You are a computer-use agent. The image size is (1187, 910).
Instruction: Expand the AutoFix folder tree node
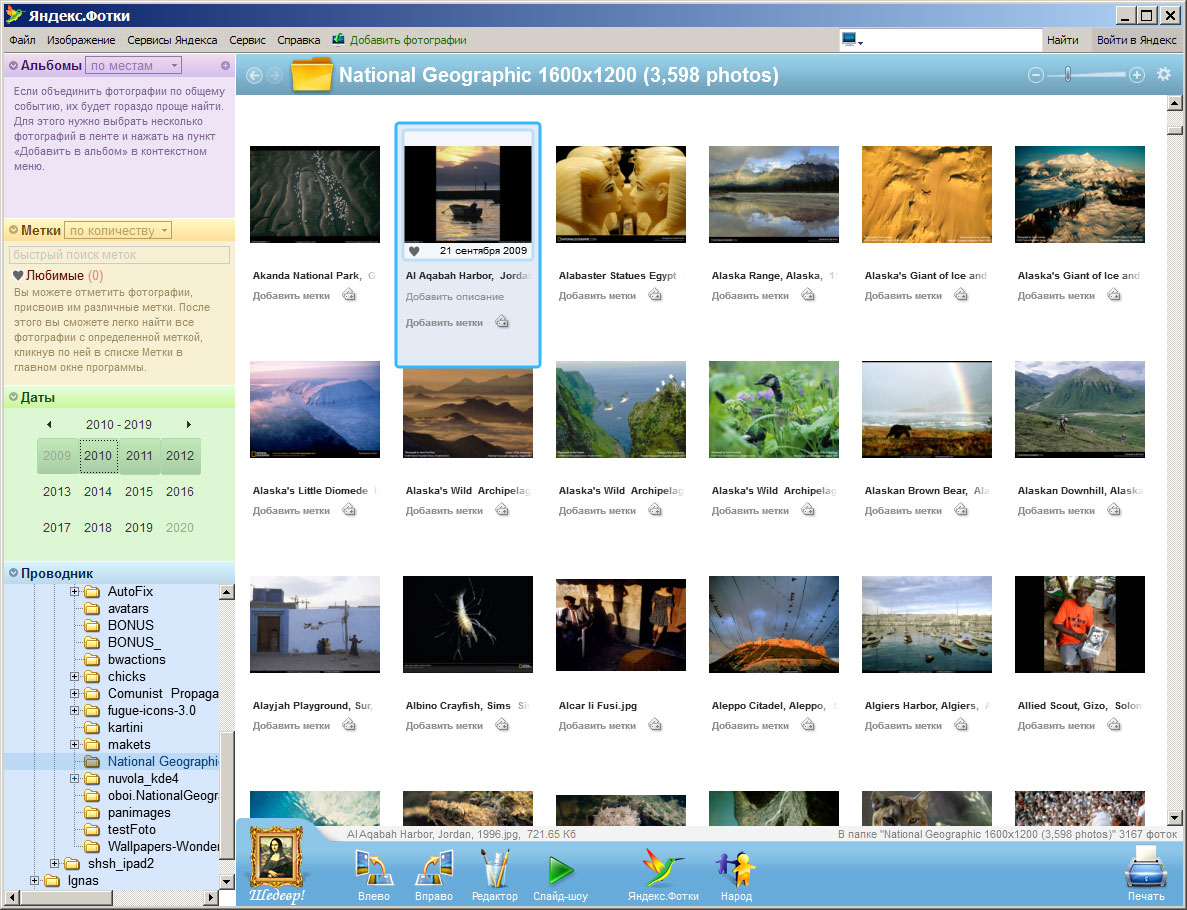(x=74, y=592)
